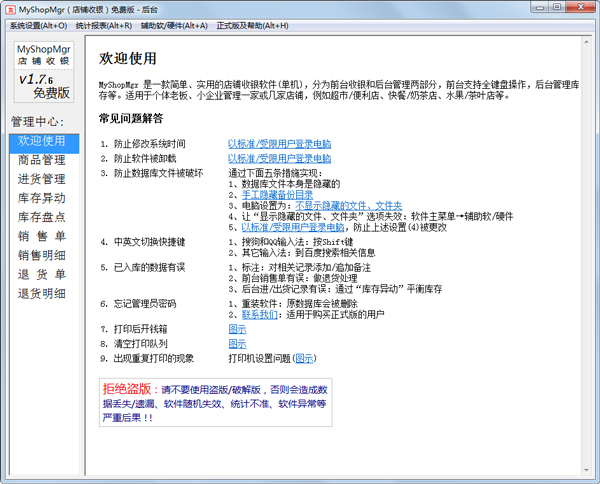Image resolution: width=600 pixels, height=484 pixels.
Task: Click 已入库的数据有误 text
Action: tap(150, 267)
